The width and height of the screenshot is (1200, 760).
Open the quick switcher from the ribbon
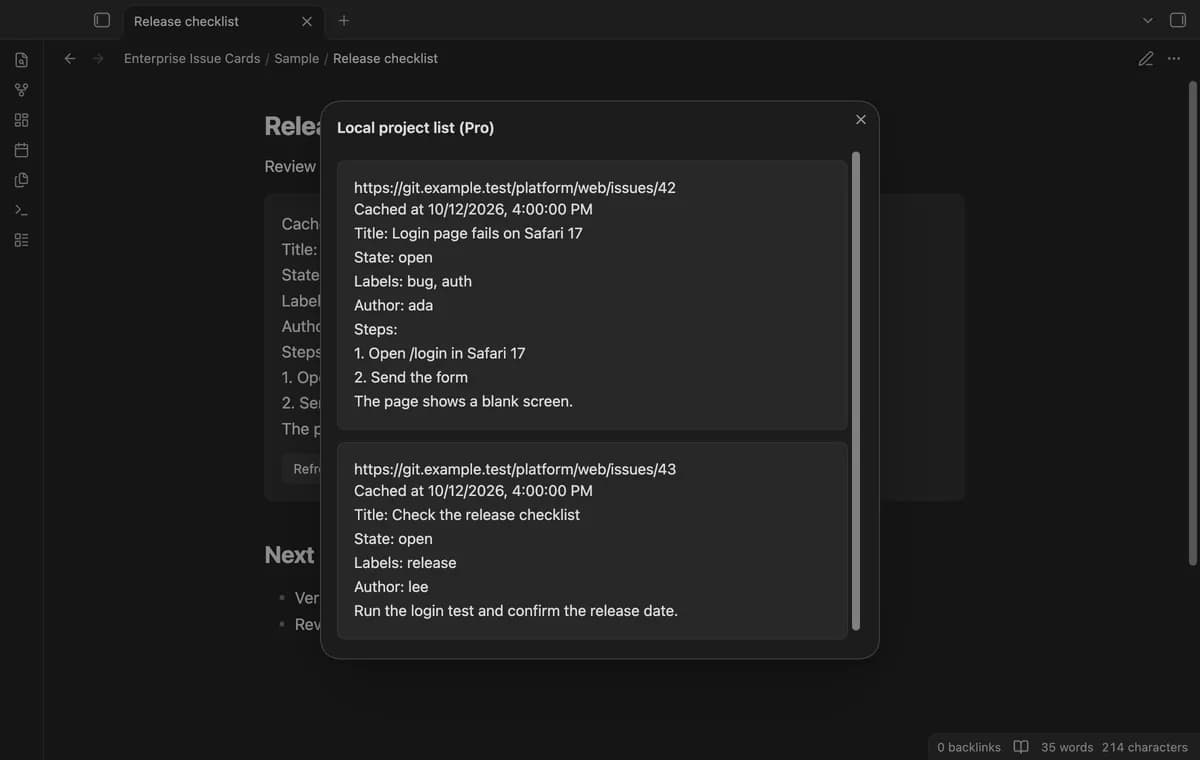(21, 60)
